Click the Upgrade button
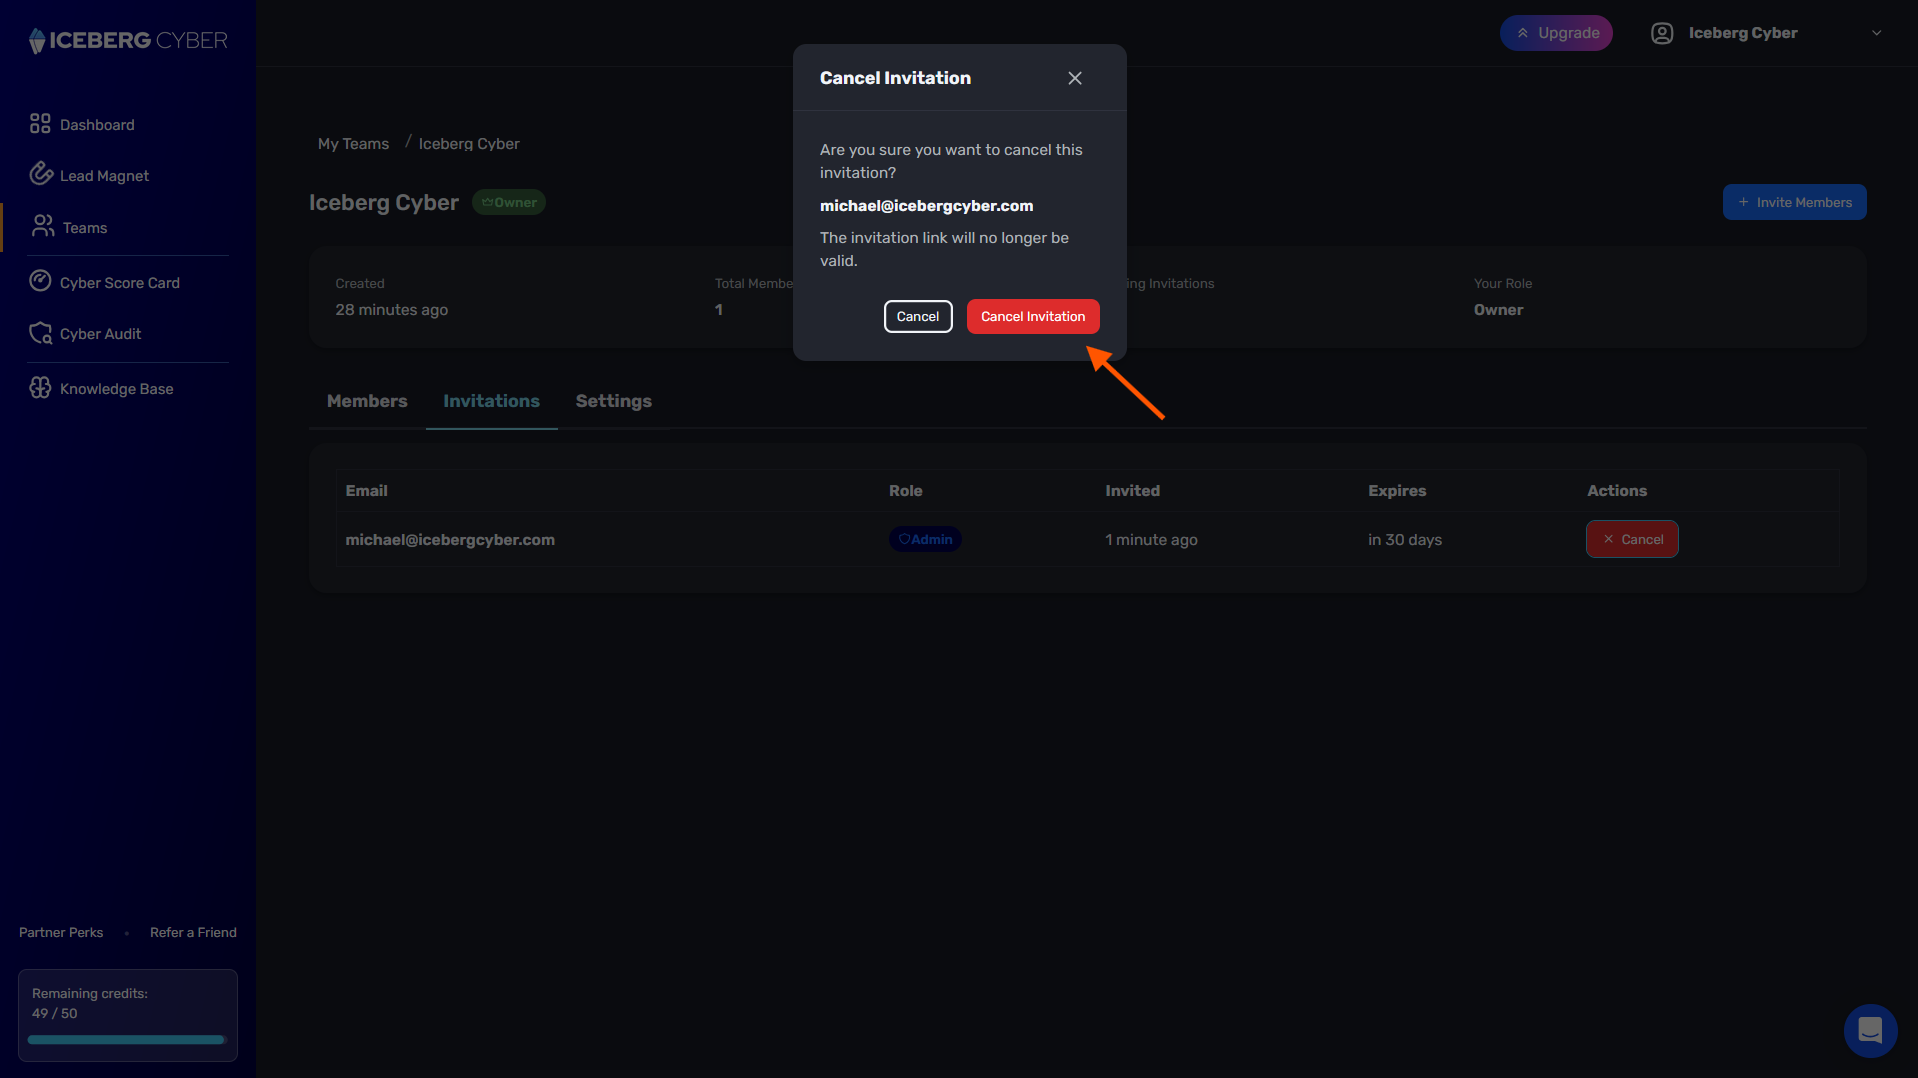Image resolution: width=1918 pixels, height=1078 pixels. pyautogui.click(x=1556, y=33)
